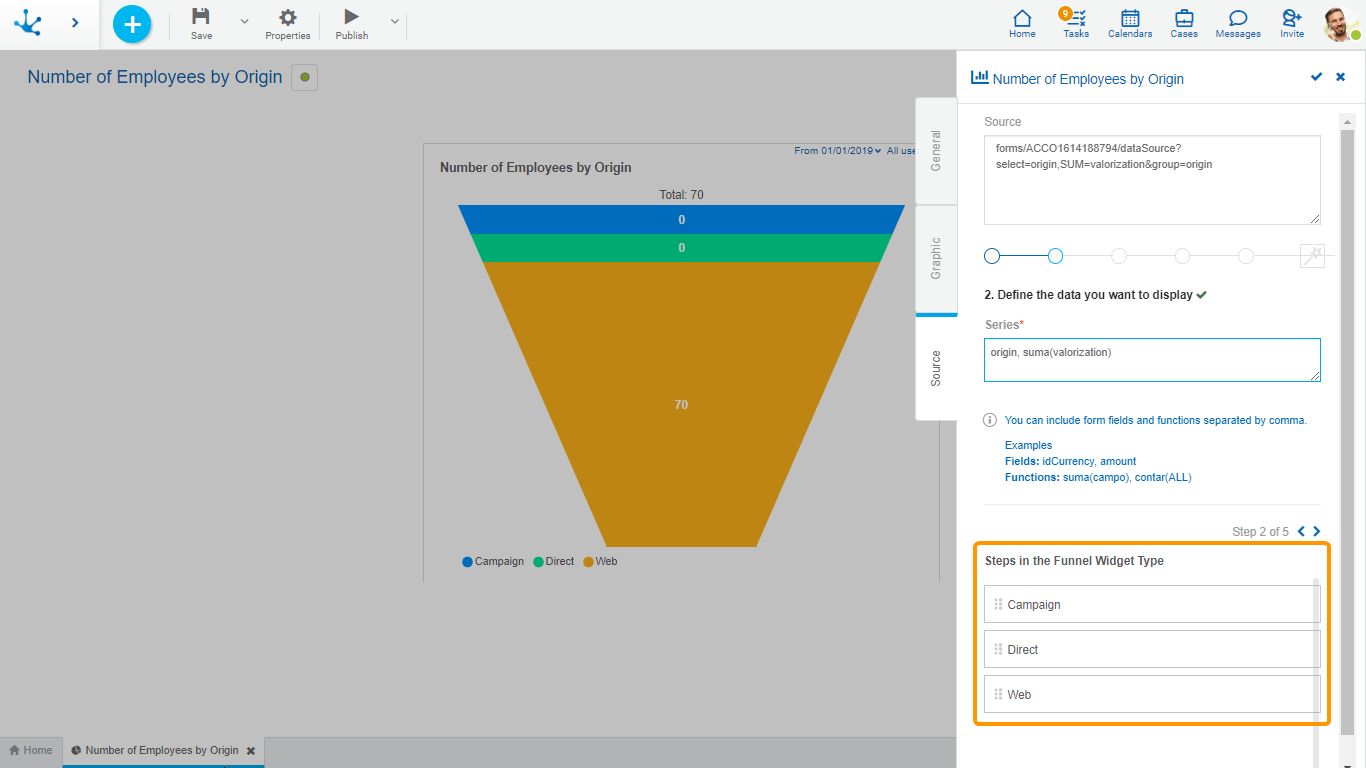Confirm changes with the checkmark button
This screenshot has height=768, width=1366.
point(1316,77)
